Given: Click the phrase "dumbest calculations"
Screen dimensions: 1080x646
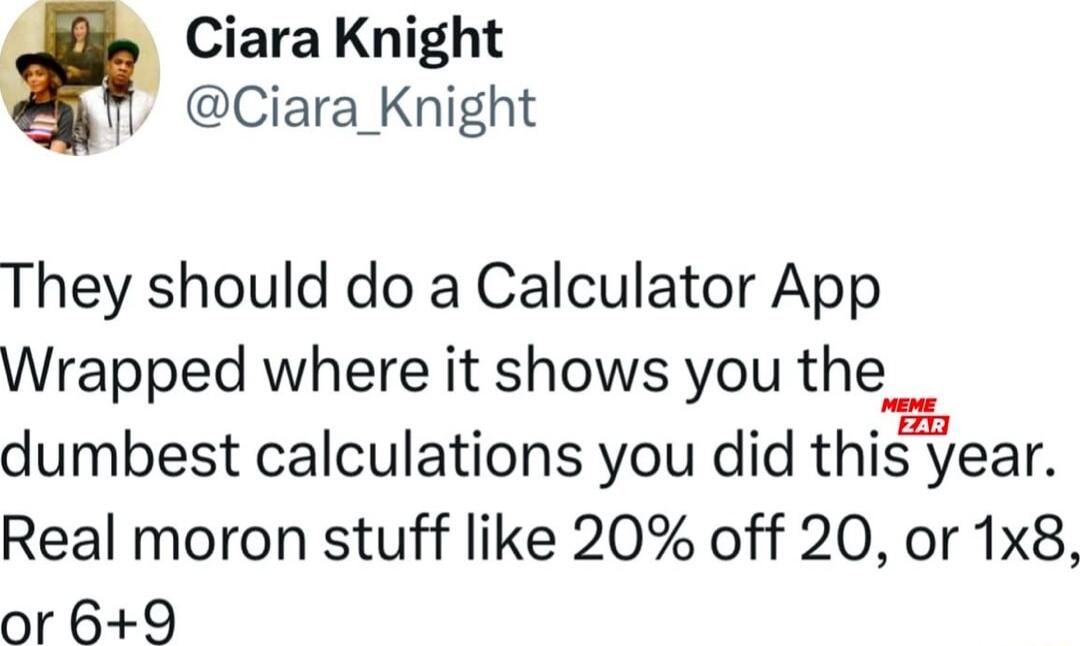Looking at the screenshot, I should pyautogui.click(x=292, y=457).
